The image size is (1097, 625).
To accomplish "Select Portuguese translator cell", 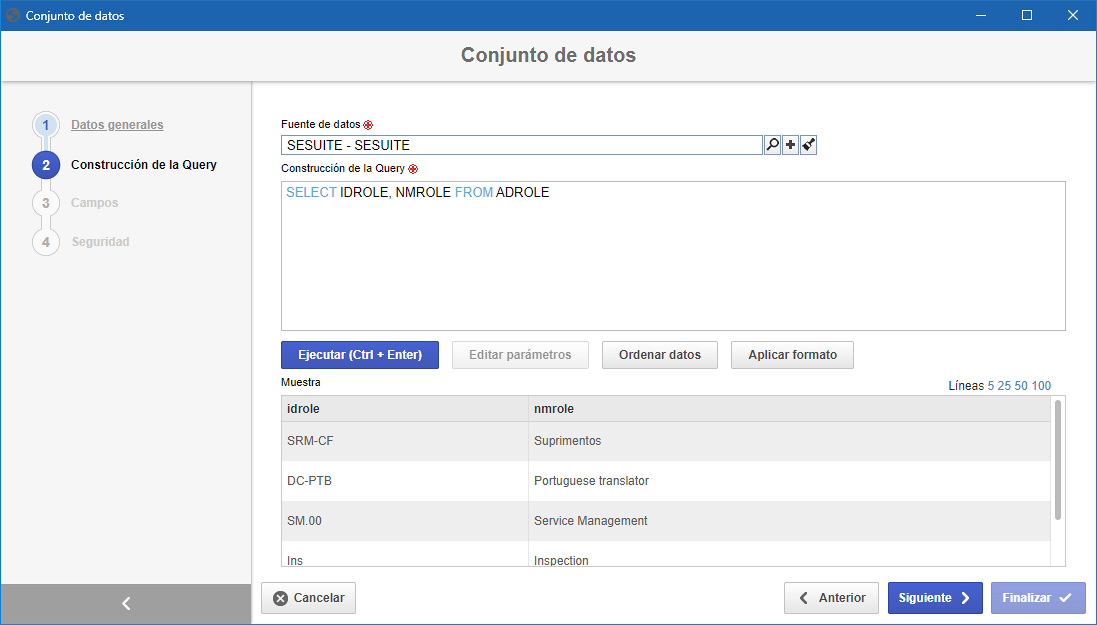I will pos(789,481).
